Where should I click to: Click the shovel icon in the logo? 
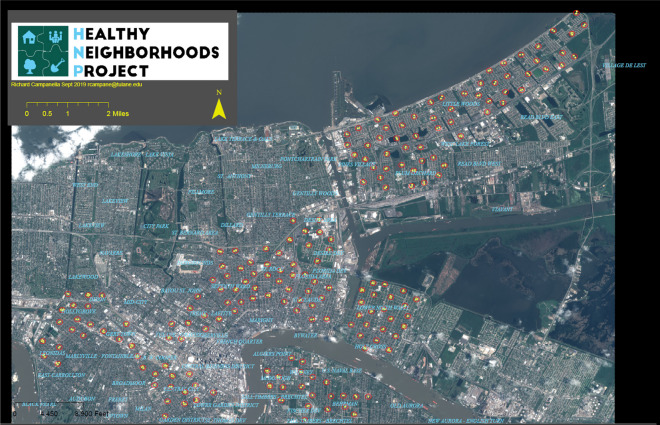coord(55,64)
